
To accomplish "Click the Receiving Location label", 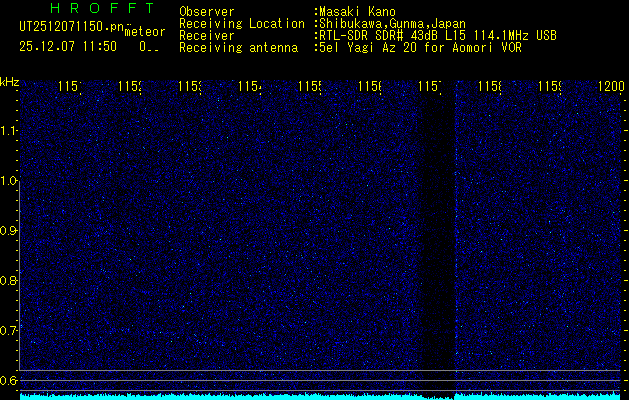I will 242,24.
